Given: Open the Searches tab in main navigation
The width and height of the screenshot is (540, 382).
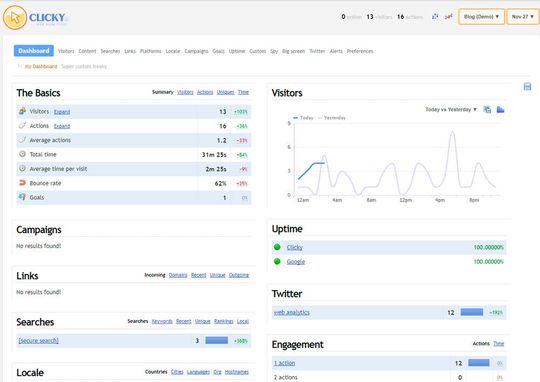Looking at the screenshot, I should pyautogui.click(x=110, y=51).
